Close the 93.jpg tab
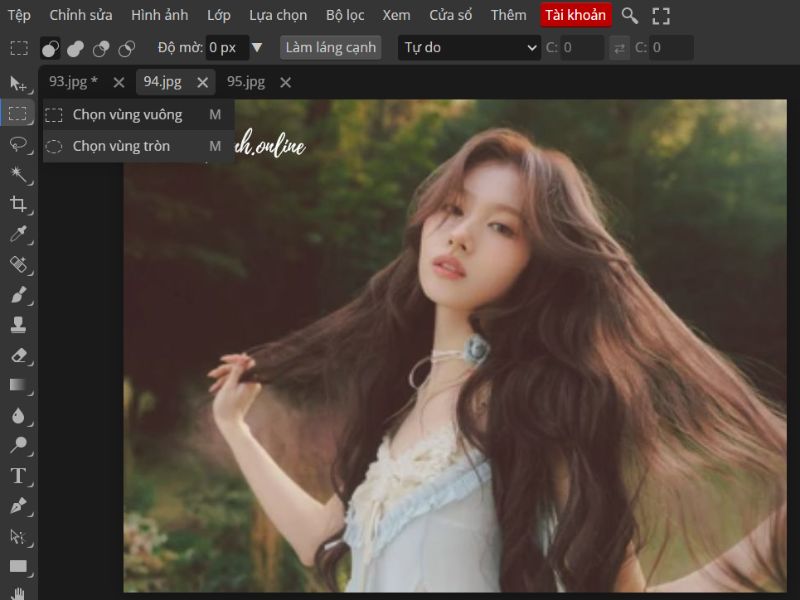 [x=119, y=82]
